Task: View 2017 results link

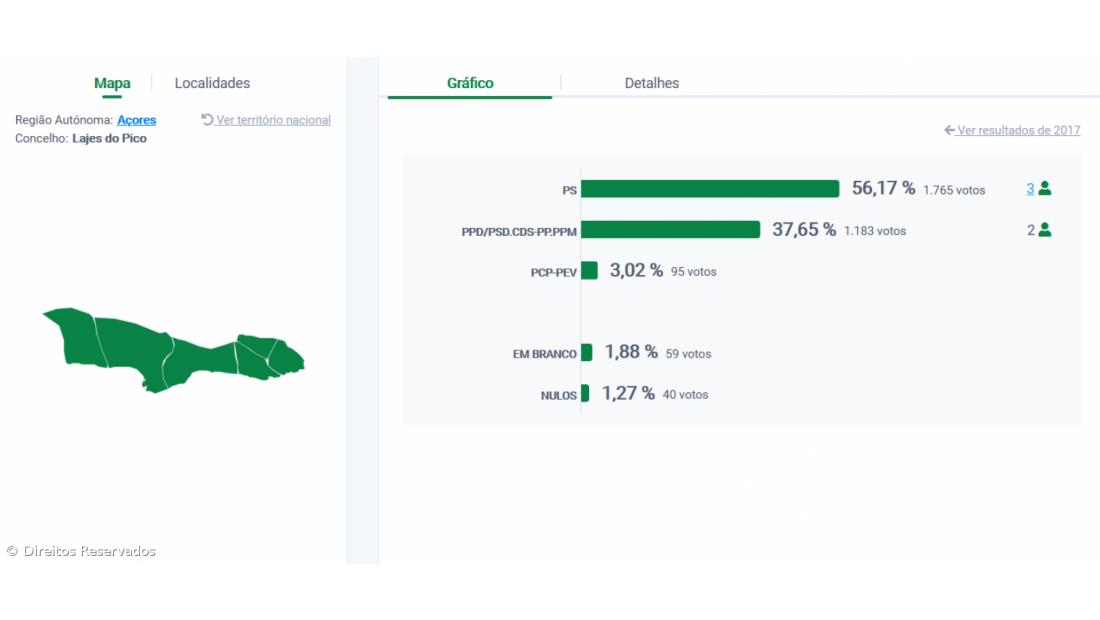Action: pyautogui.click(x=1018, y=131)
